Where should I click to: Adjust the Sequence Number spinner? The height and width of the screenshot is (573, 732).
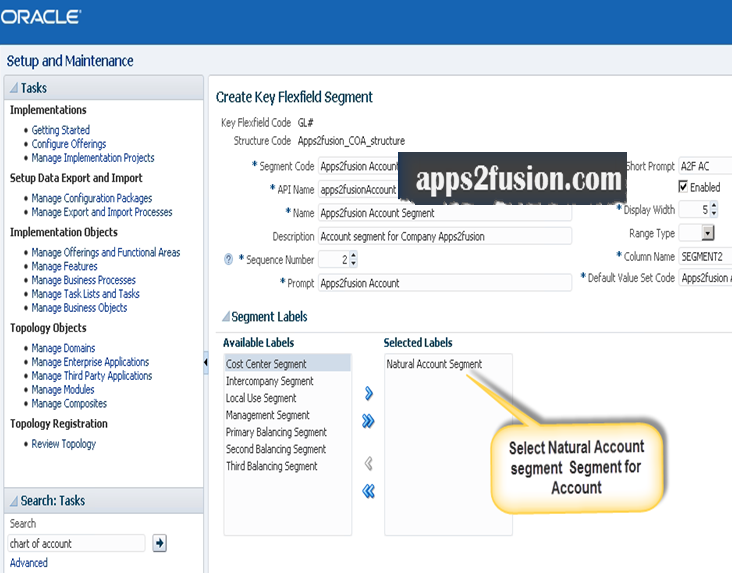[x=353, y=259]
